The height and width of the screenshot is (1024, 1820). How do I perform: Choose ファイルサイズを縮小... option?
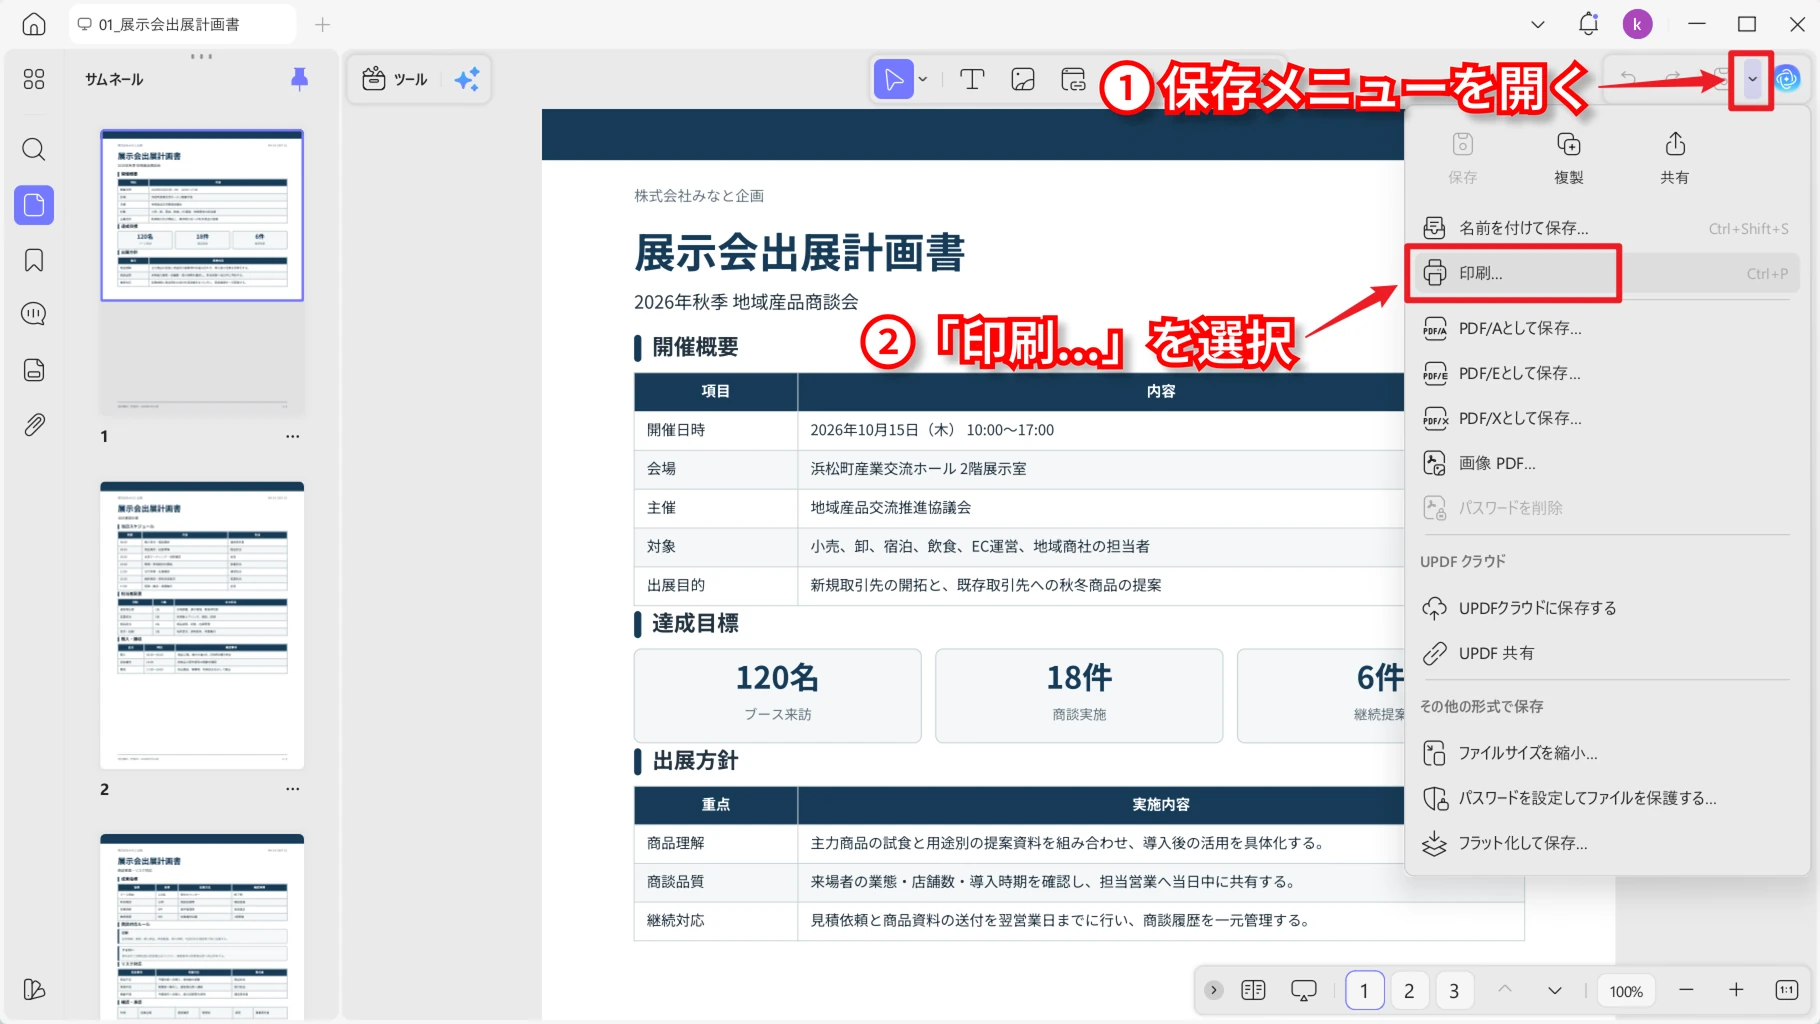[1605, 753]
